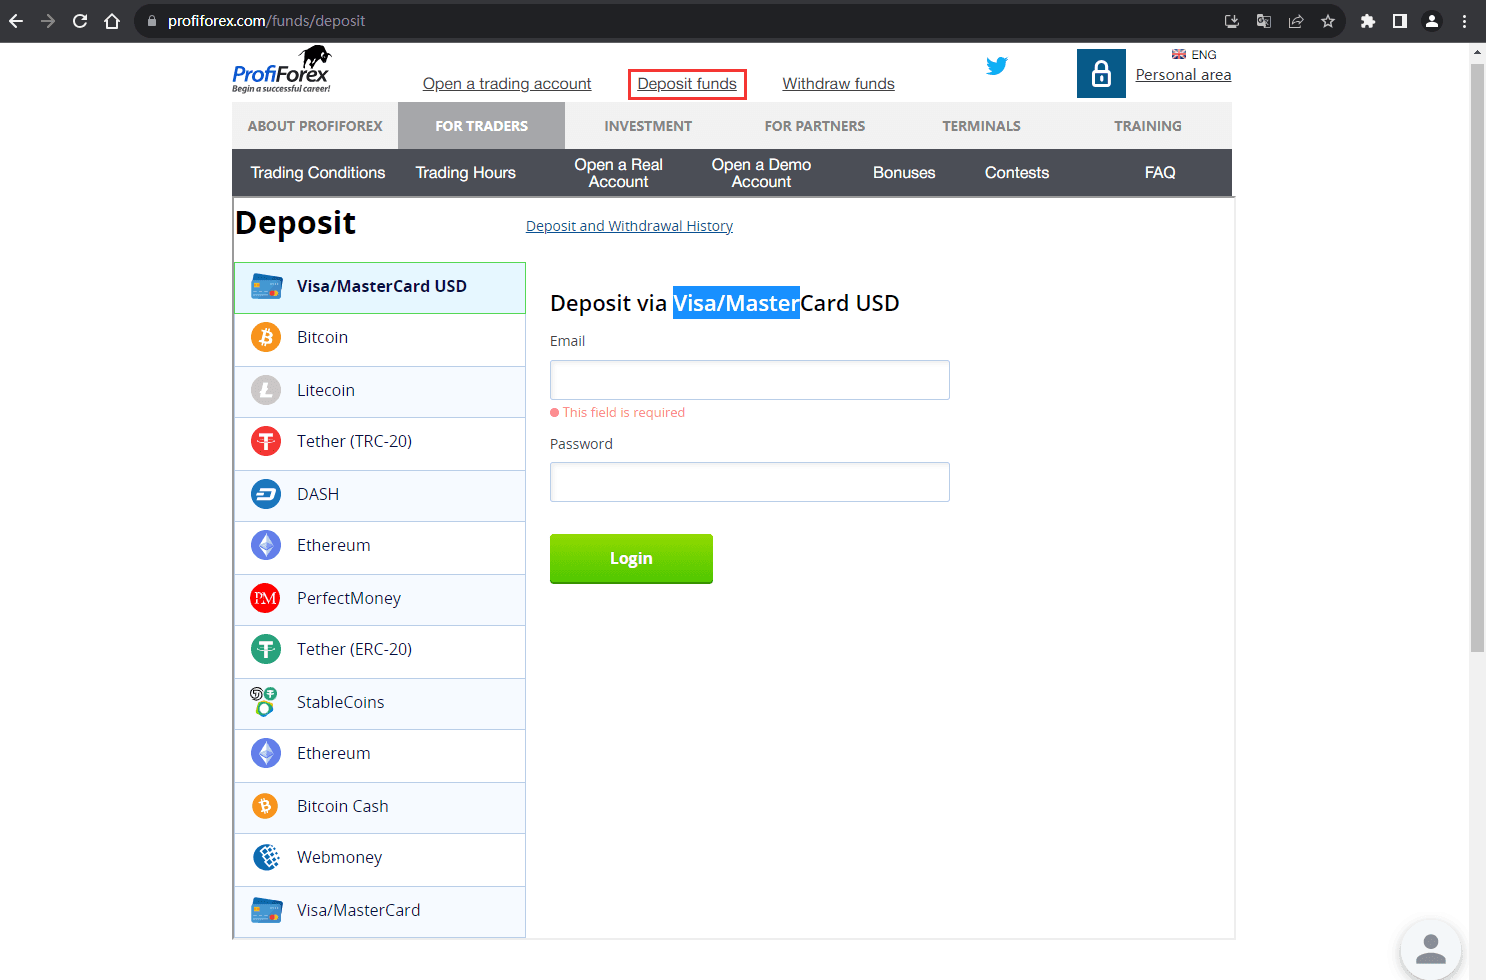The width and height of the screenshot is (1486, 980).
Task: Click the page vertical scrollbar thumb
Action: click(1477, 357)
